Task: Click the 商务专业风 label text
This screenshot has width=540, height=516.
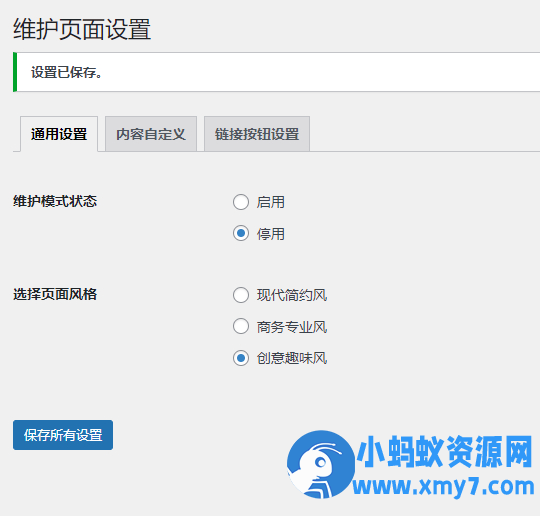Action: [292, 327]
